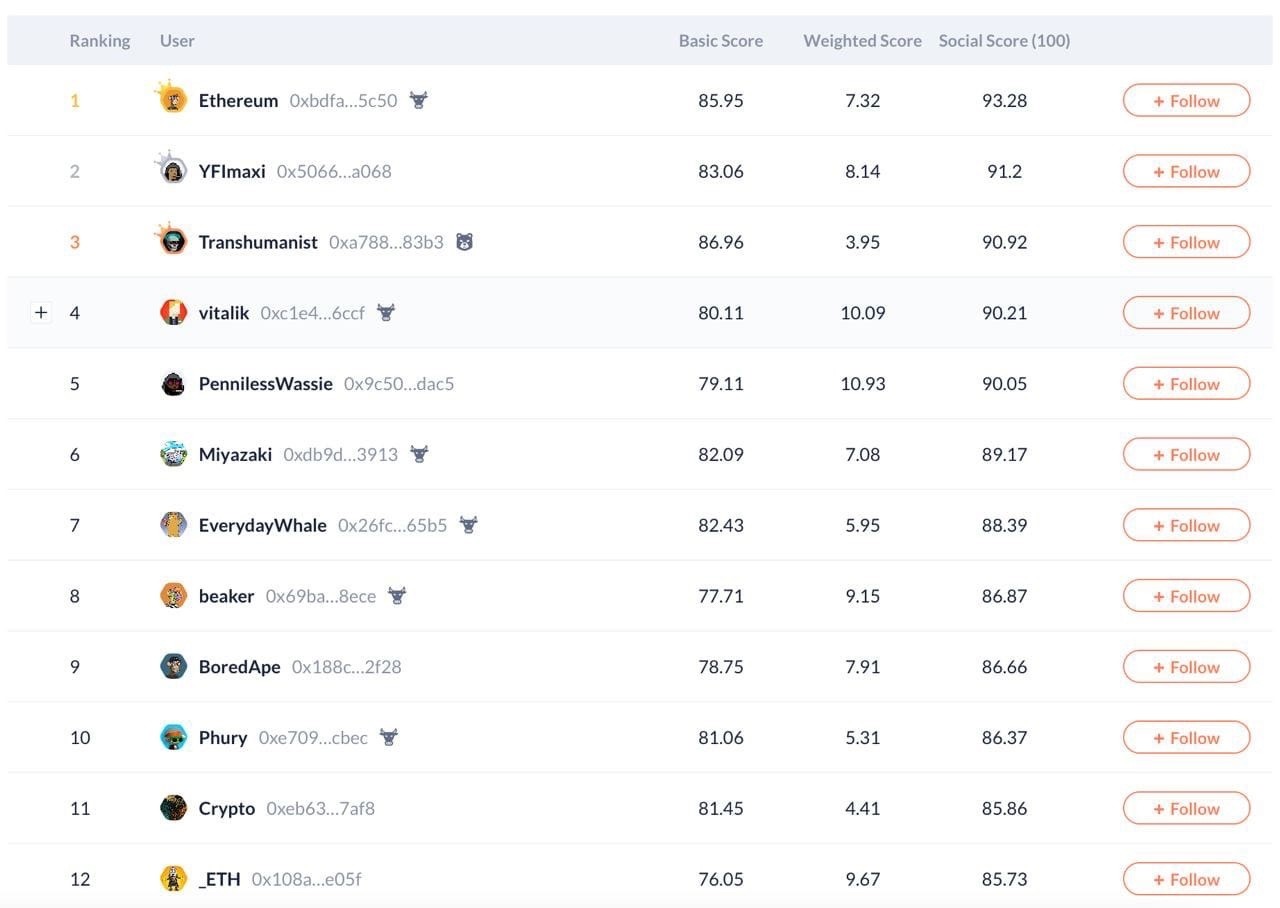The image size is (1280, 908).
Task: Open PennilessWassie's avatar icon
Action: [x=173, y=384]
